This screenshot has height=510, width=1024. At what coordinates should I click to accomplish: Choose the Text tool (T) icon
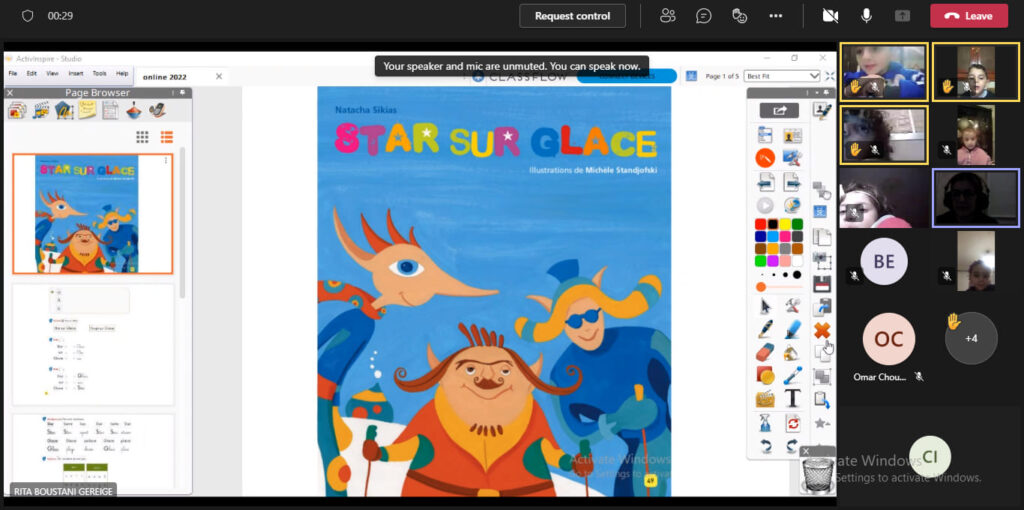pos(792,398)
